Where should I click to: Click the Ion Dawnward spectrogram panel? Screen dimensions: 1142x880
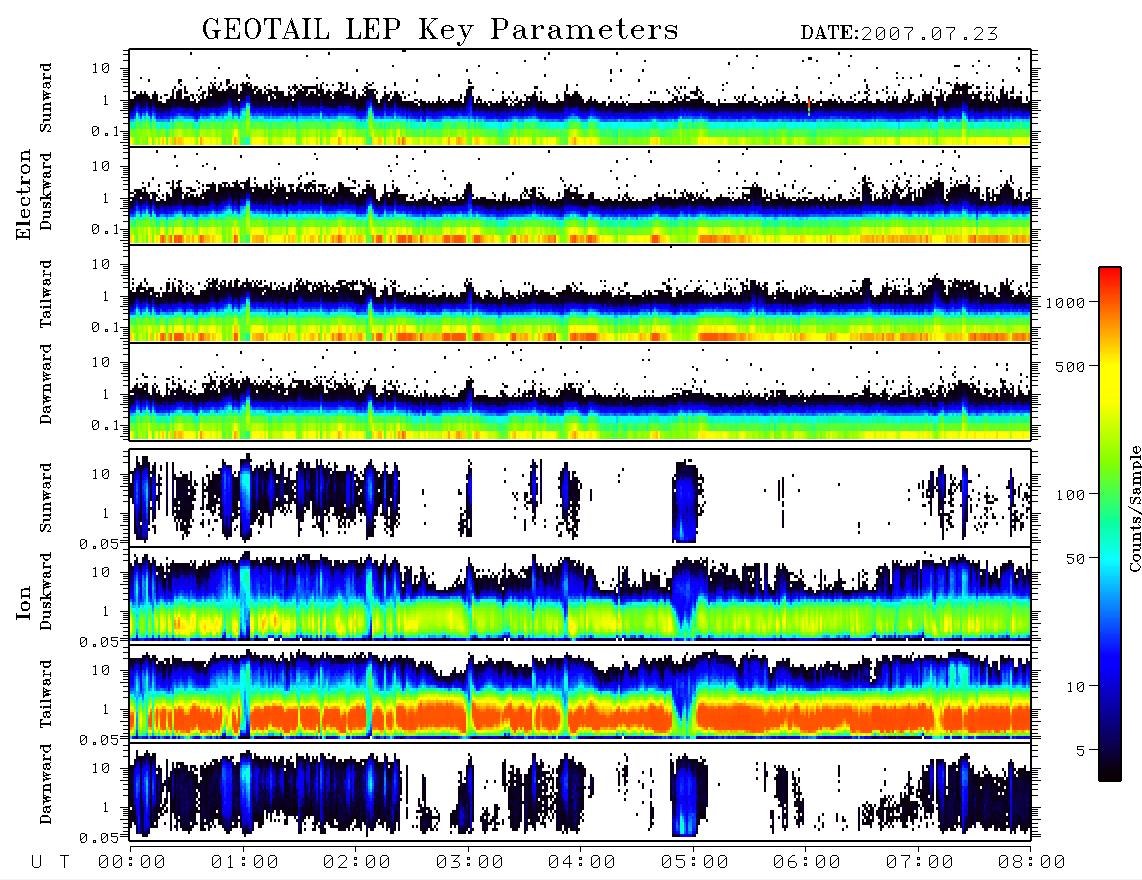[x=580, y=791]
